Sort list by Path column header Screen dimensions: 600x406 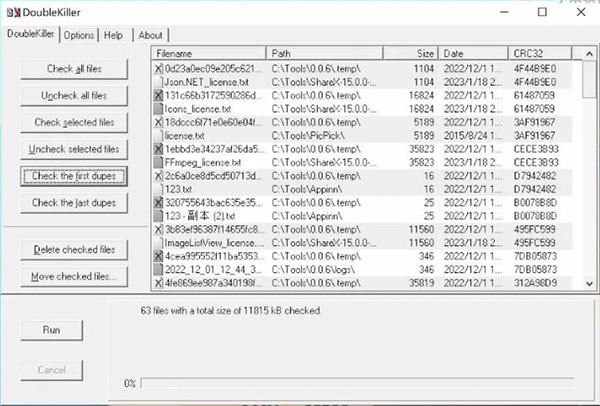(x=324, y=54)
